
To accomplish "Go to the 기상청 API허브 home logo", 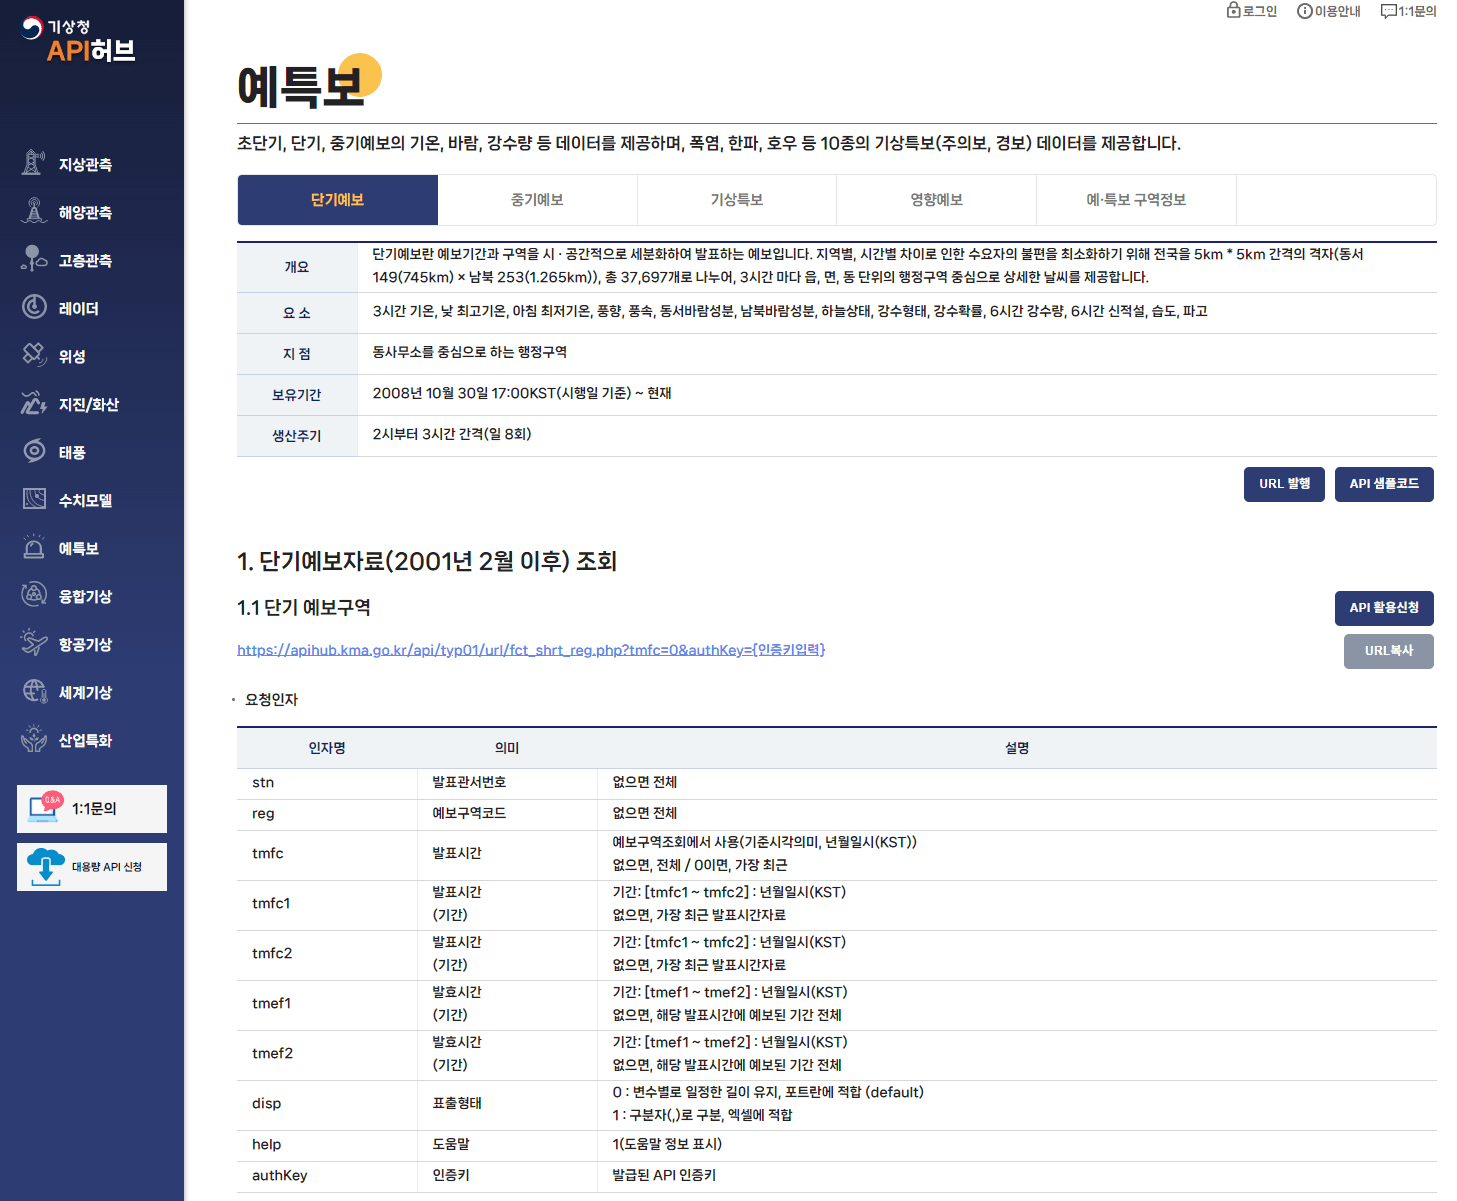I will 79,40.
